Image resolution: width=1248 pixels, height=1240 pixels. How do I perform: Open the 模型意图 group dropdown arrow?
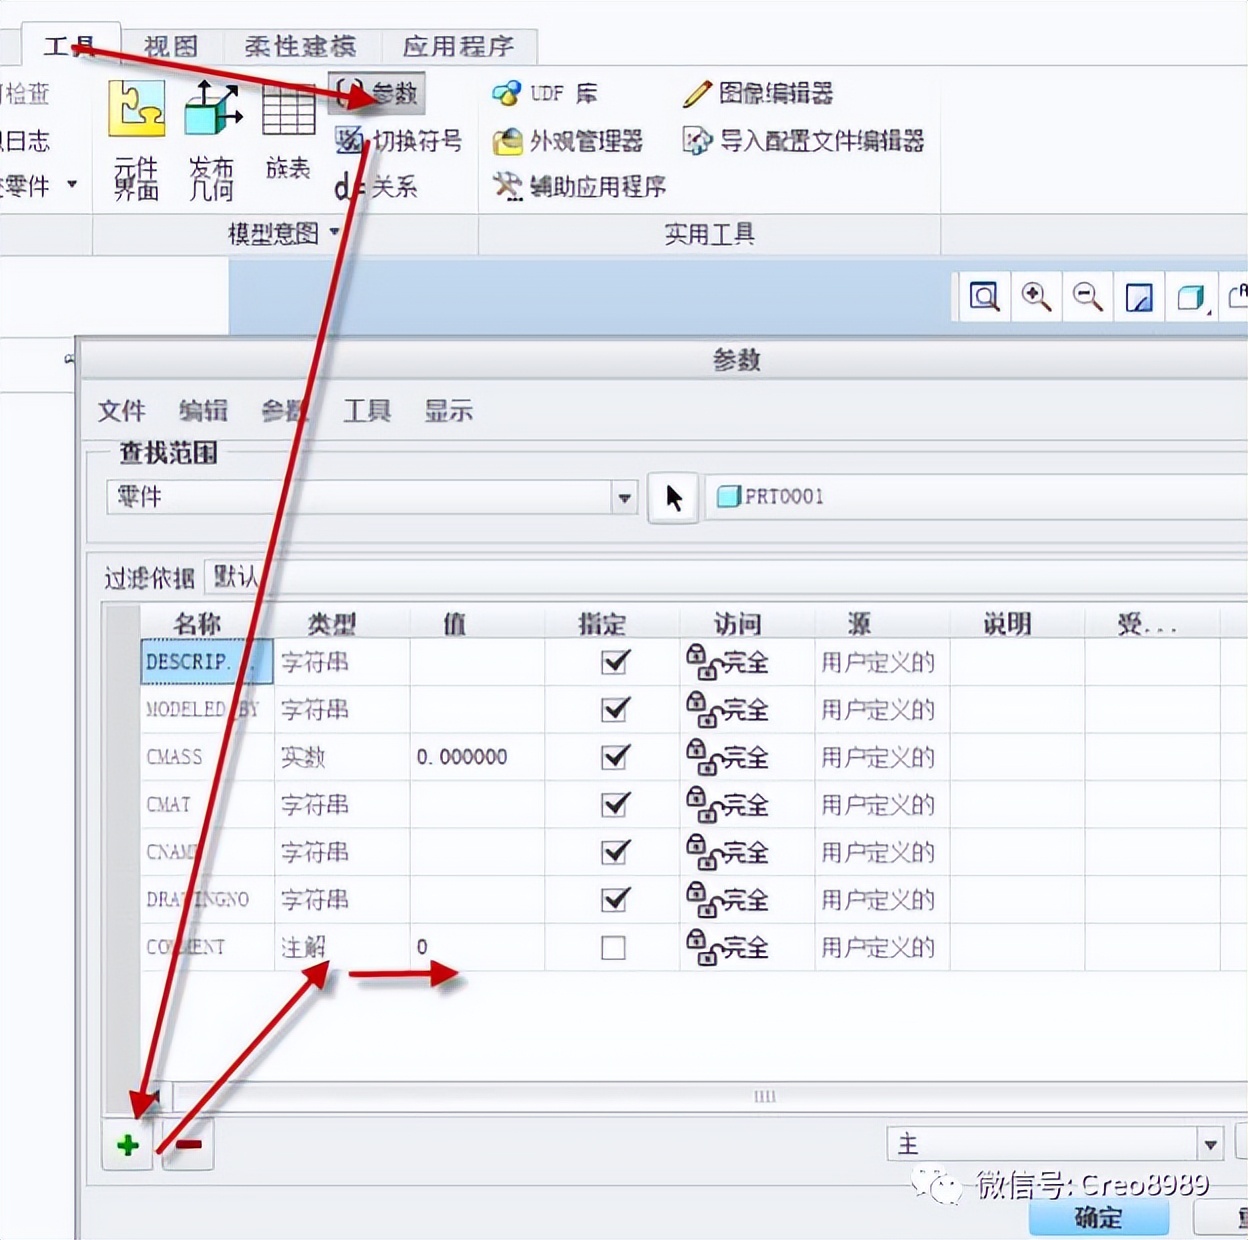pos(335,235)
